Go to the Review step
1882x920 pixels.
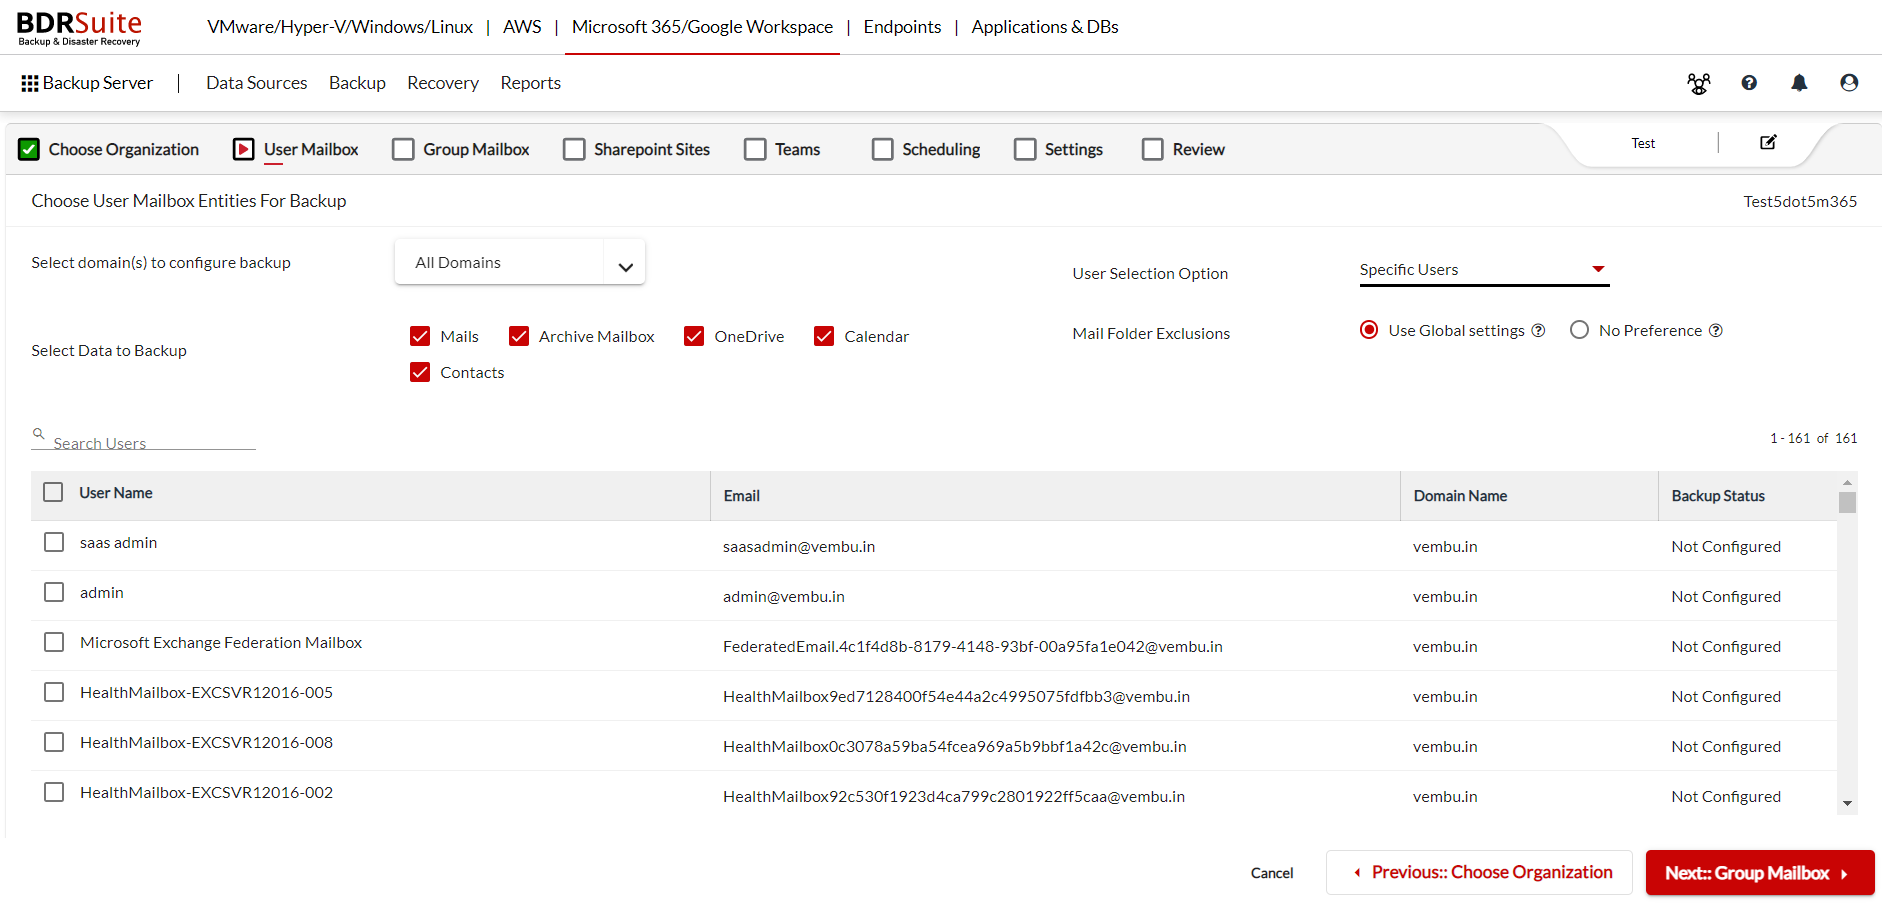[1183, 149]
